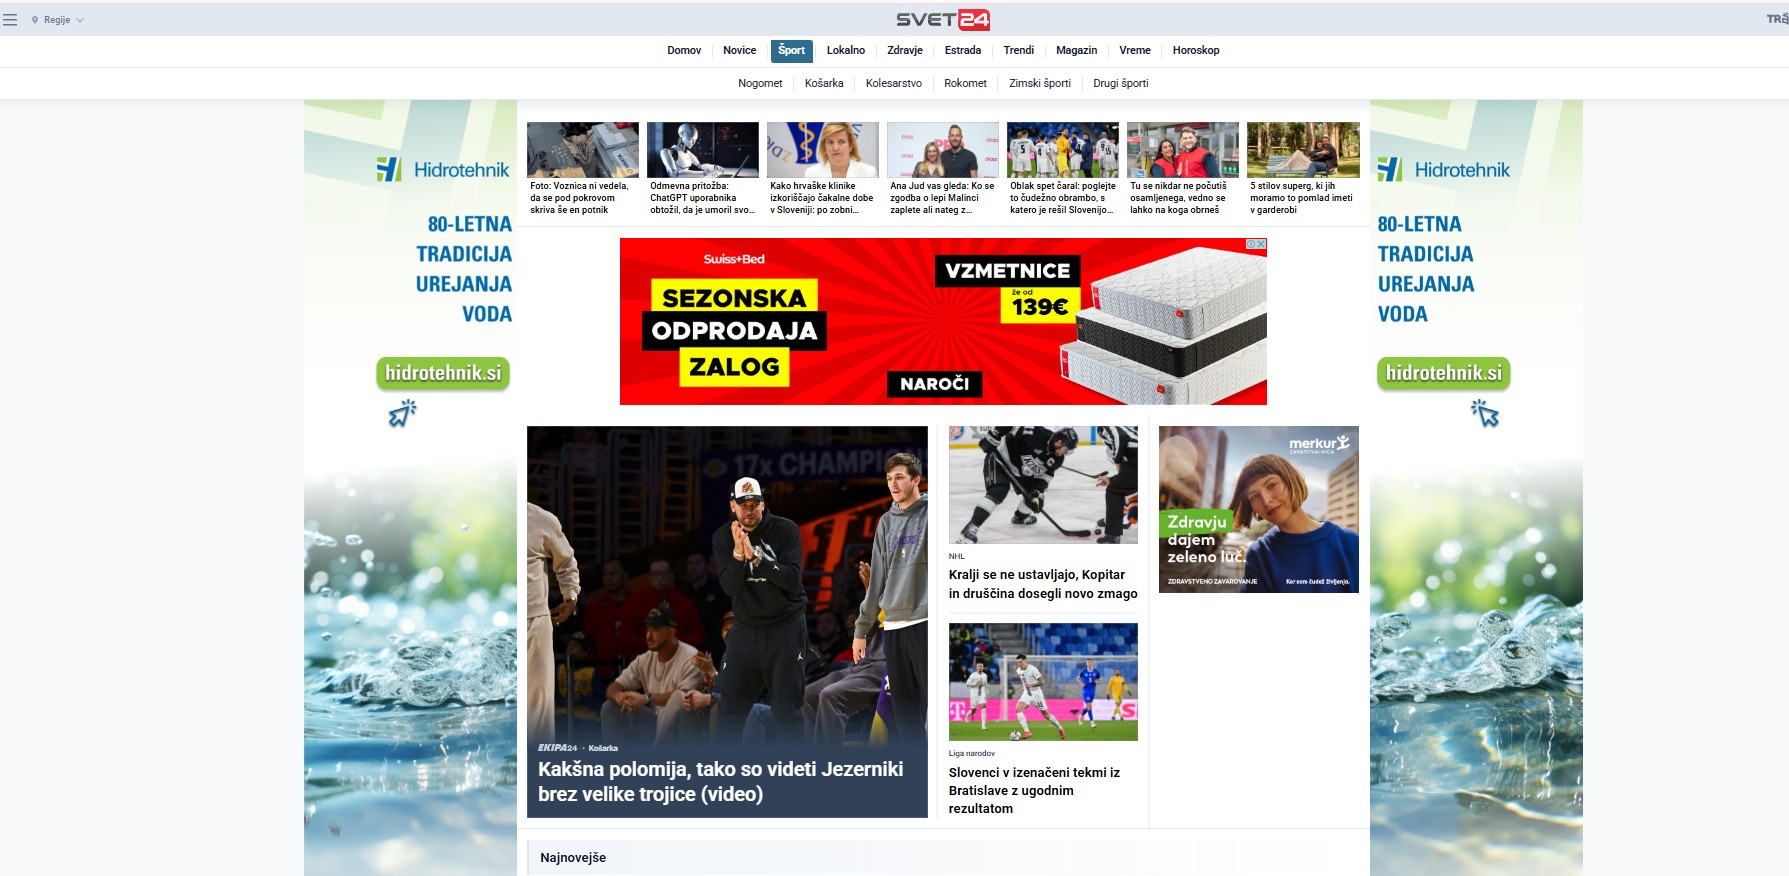Click the Svet24 logo
This screenshot has height=876, width=1789.
click(x=942, y=20)
